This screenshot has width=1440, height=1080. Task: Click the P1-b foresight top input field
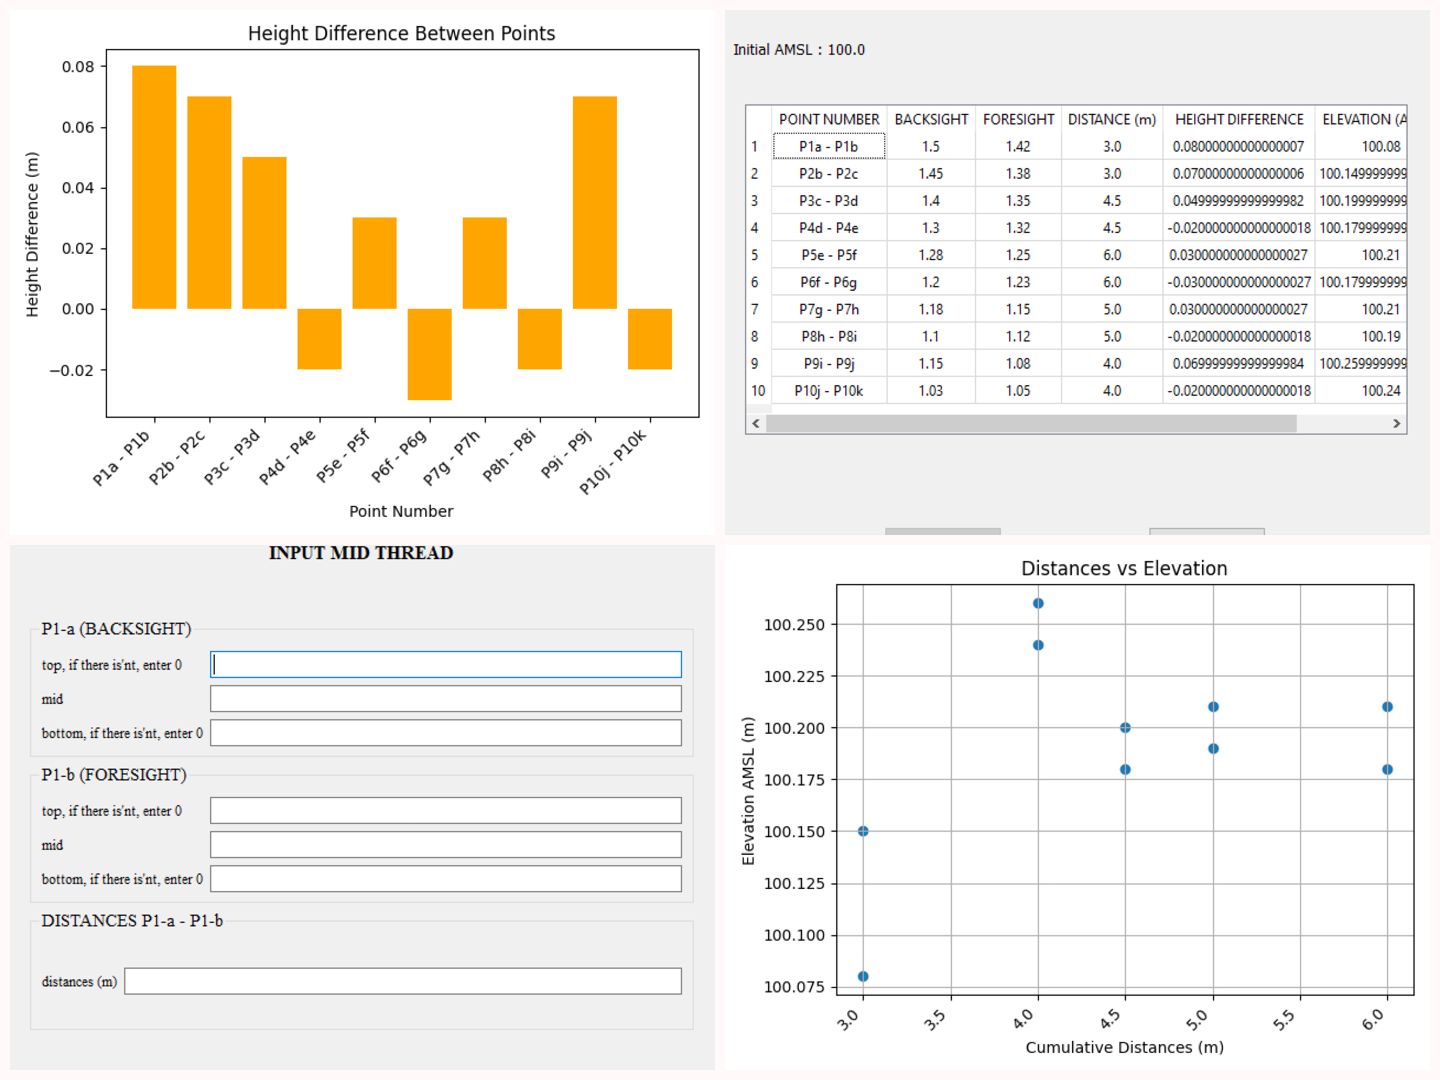pos(446,811)
